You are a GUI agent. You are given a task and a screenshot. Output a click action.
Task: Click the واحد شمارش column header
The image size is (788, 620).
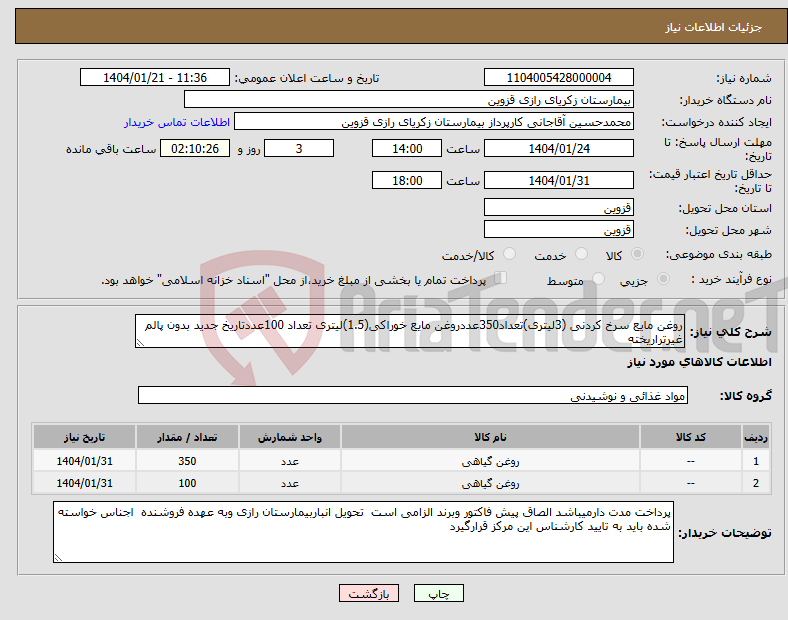coord(289,437)
